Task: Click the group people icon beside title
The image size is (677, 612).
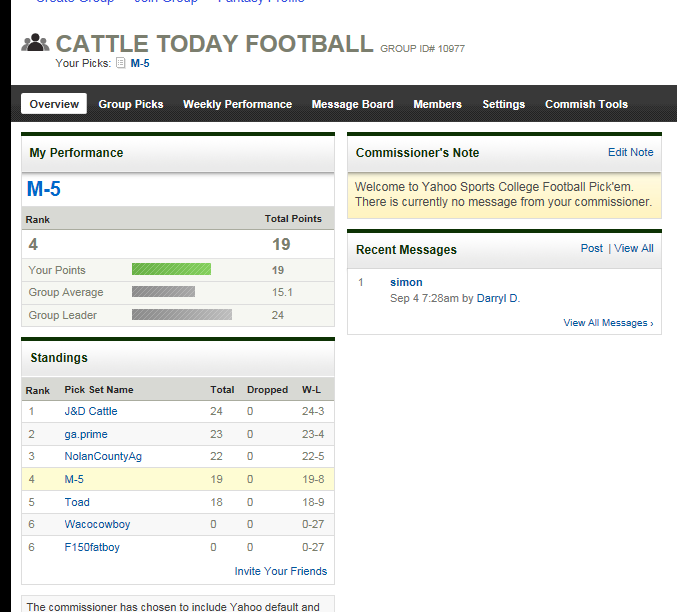Action: [35, 43]
